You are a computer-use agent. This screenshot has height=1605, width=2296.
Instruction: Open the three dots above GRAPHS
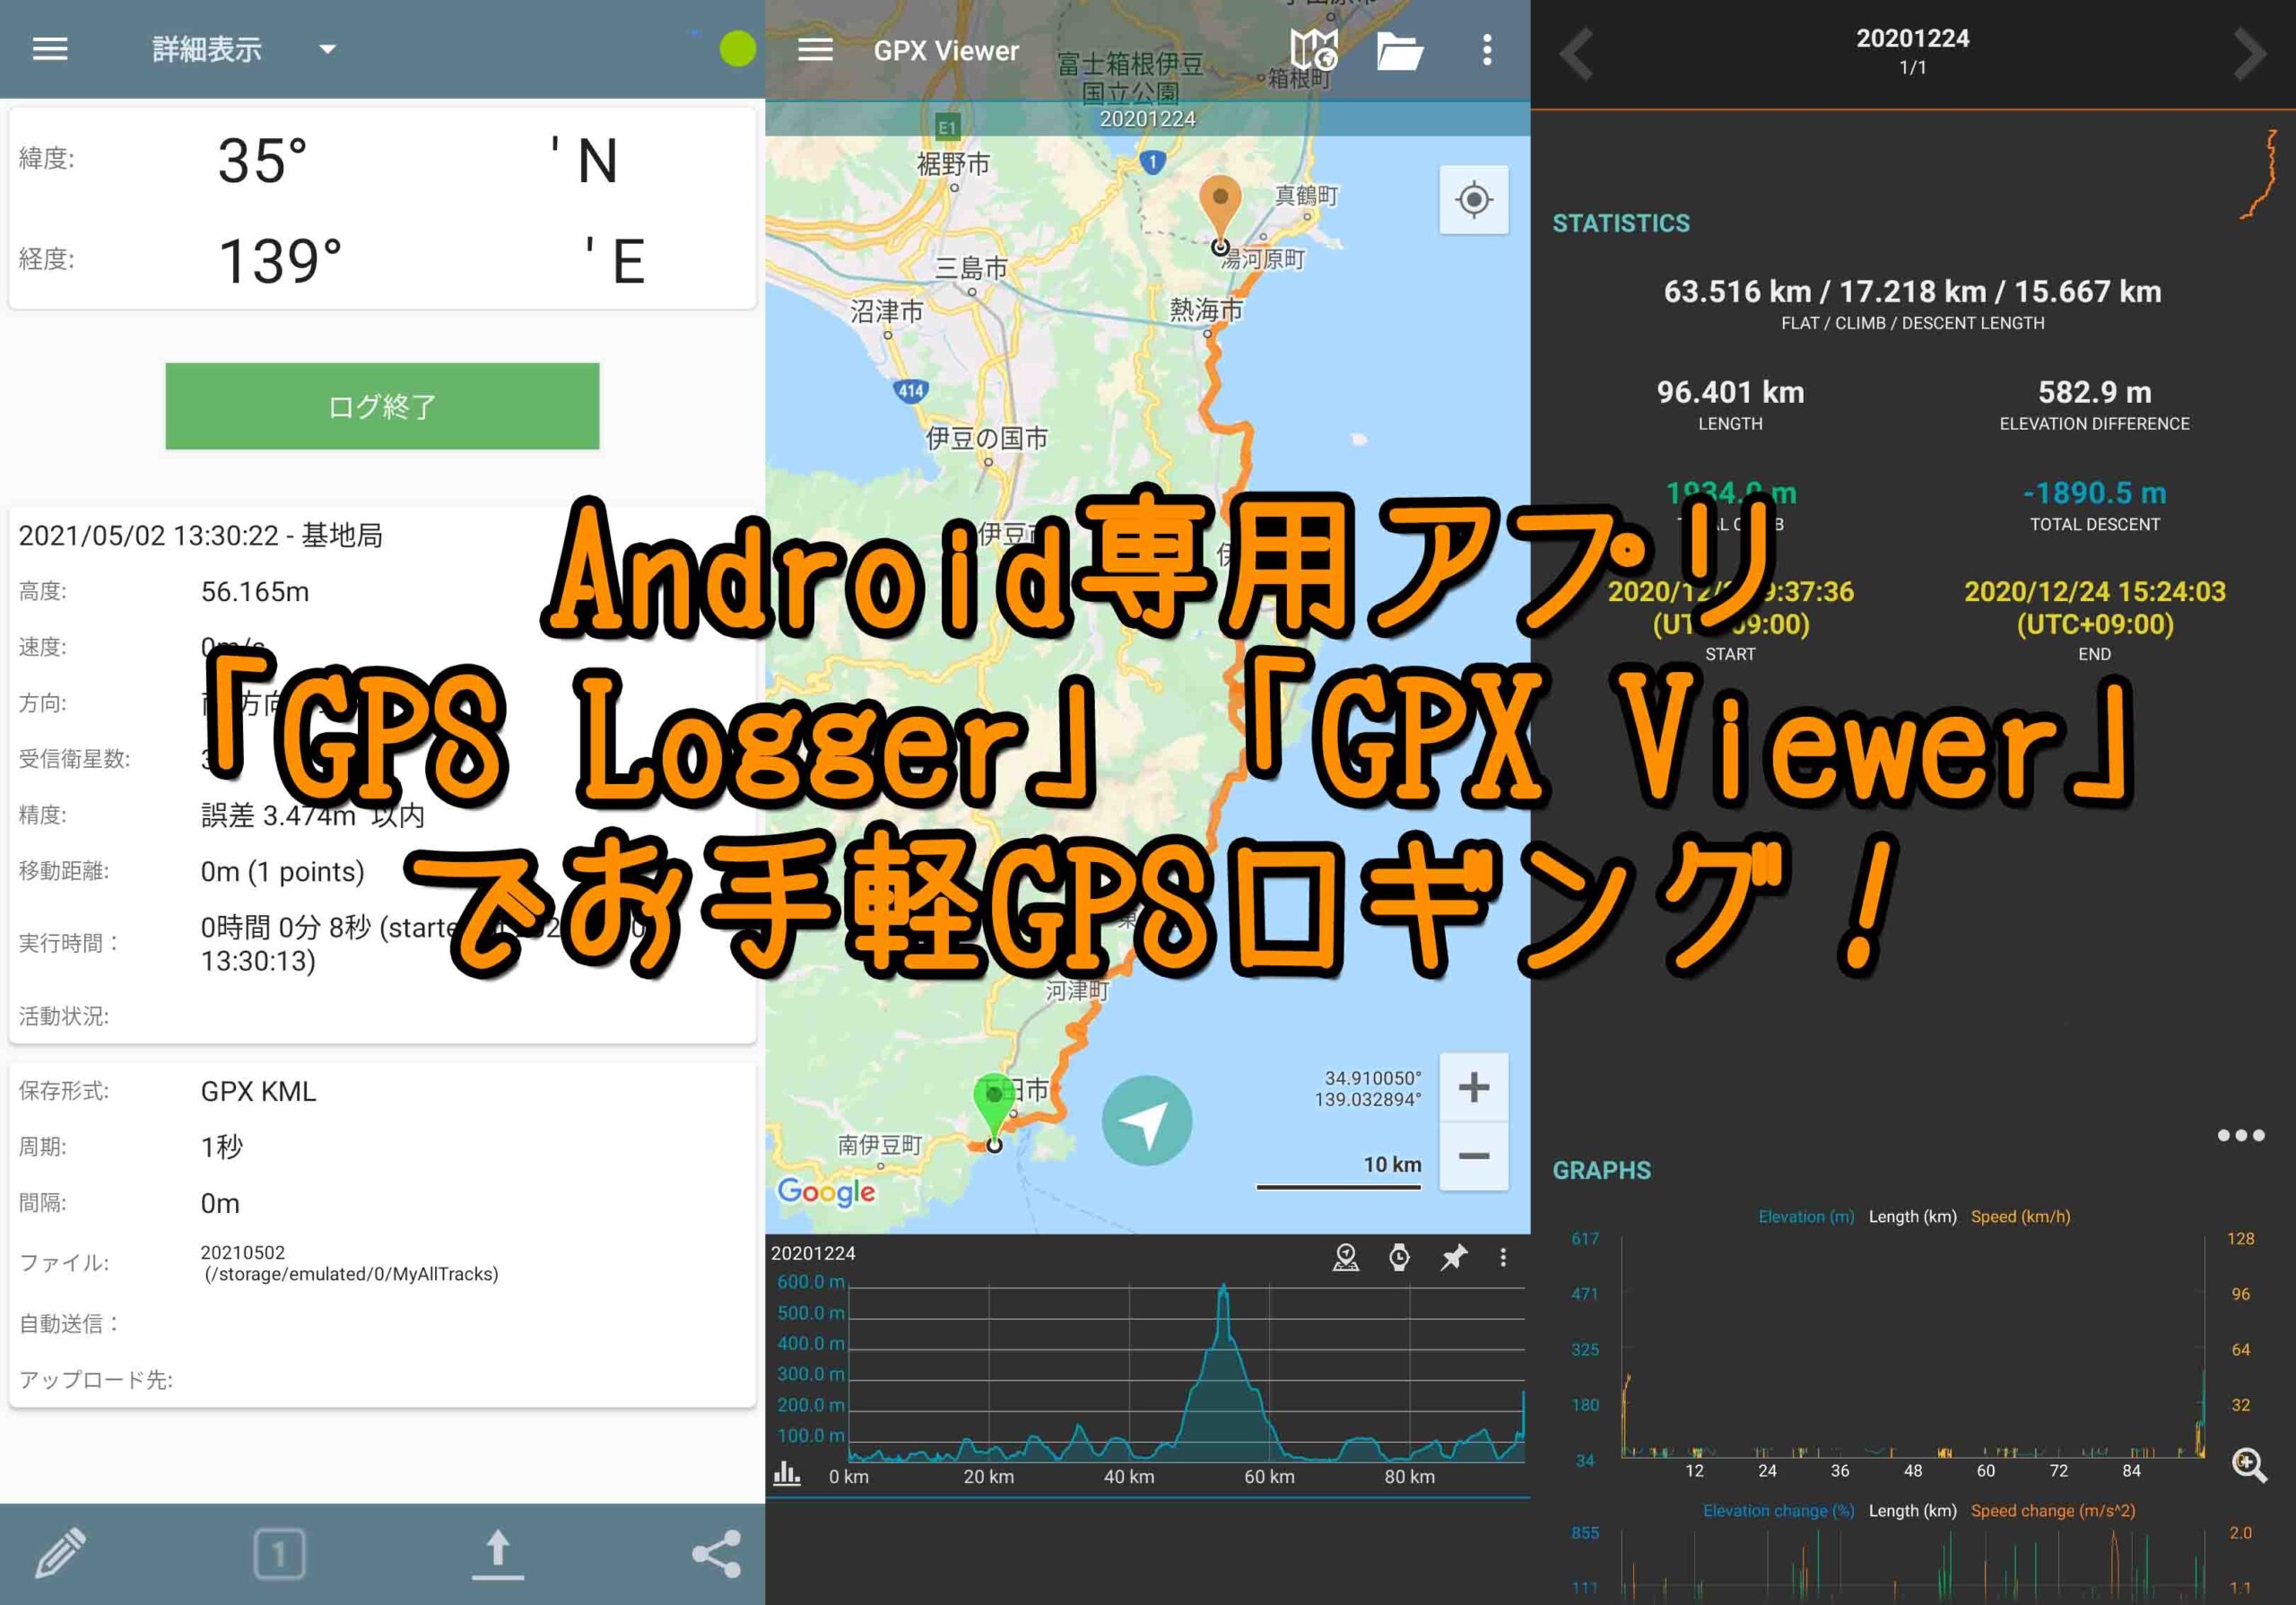point(2241,1135)
